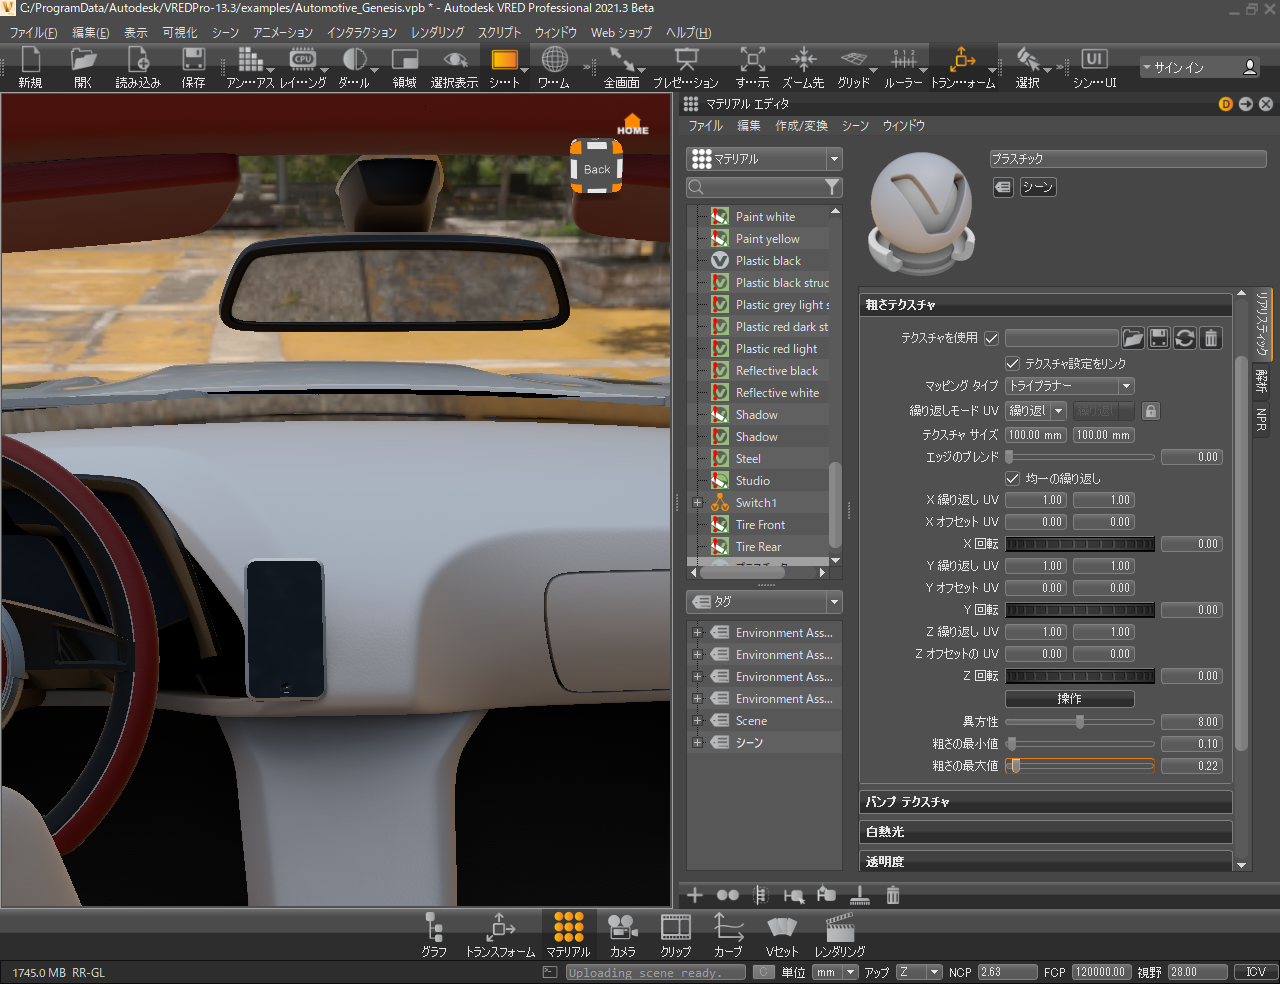The image size is (1280, 984).
Task: Open the マッピング タイプ dropdown
Action: coord(1069,386)
